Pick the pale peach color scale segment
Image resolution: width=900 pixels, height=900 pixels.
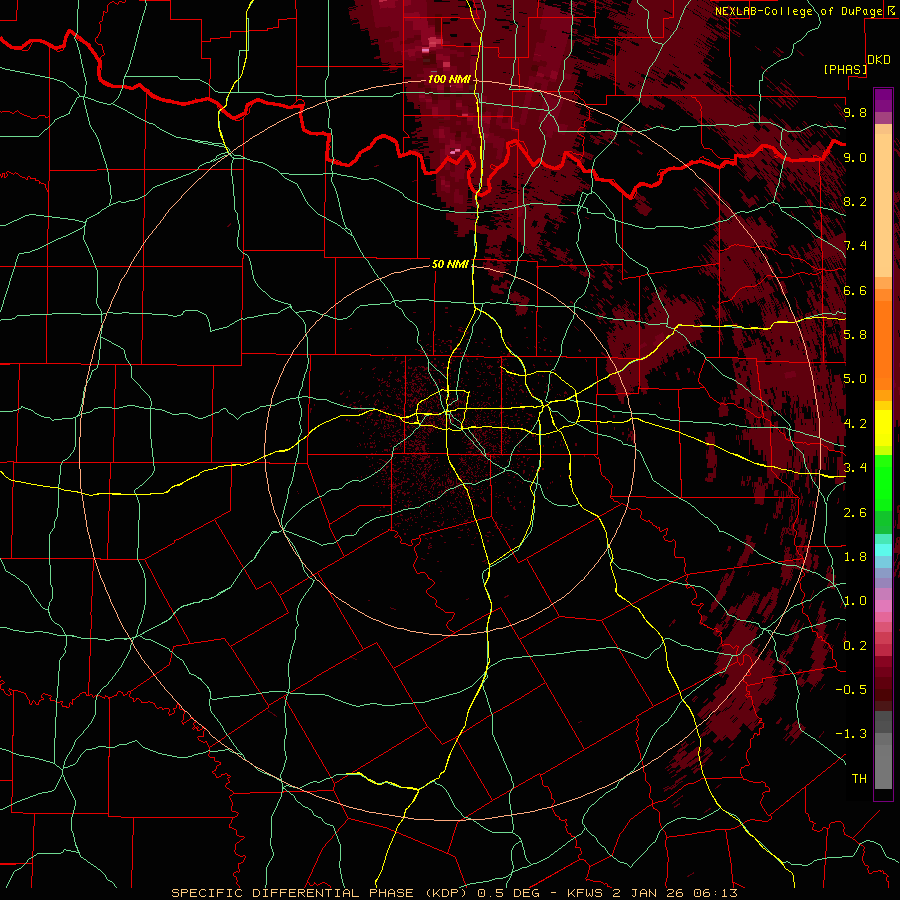coord(883,205)
